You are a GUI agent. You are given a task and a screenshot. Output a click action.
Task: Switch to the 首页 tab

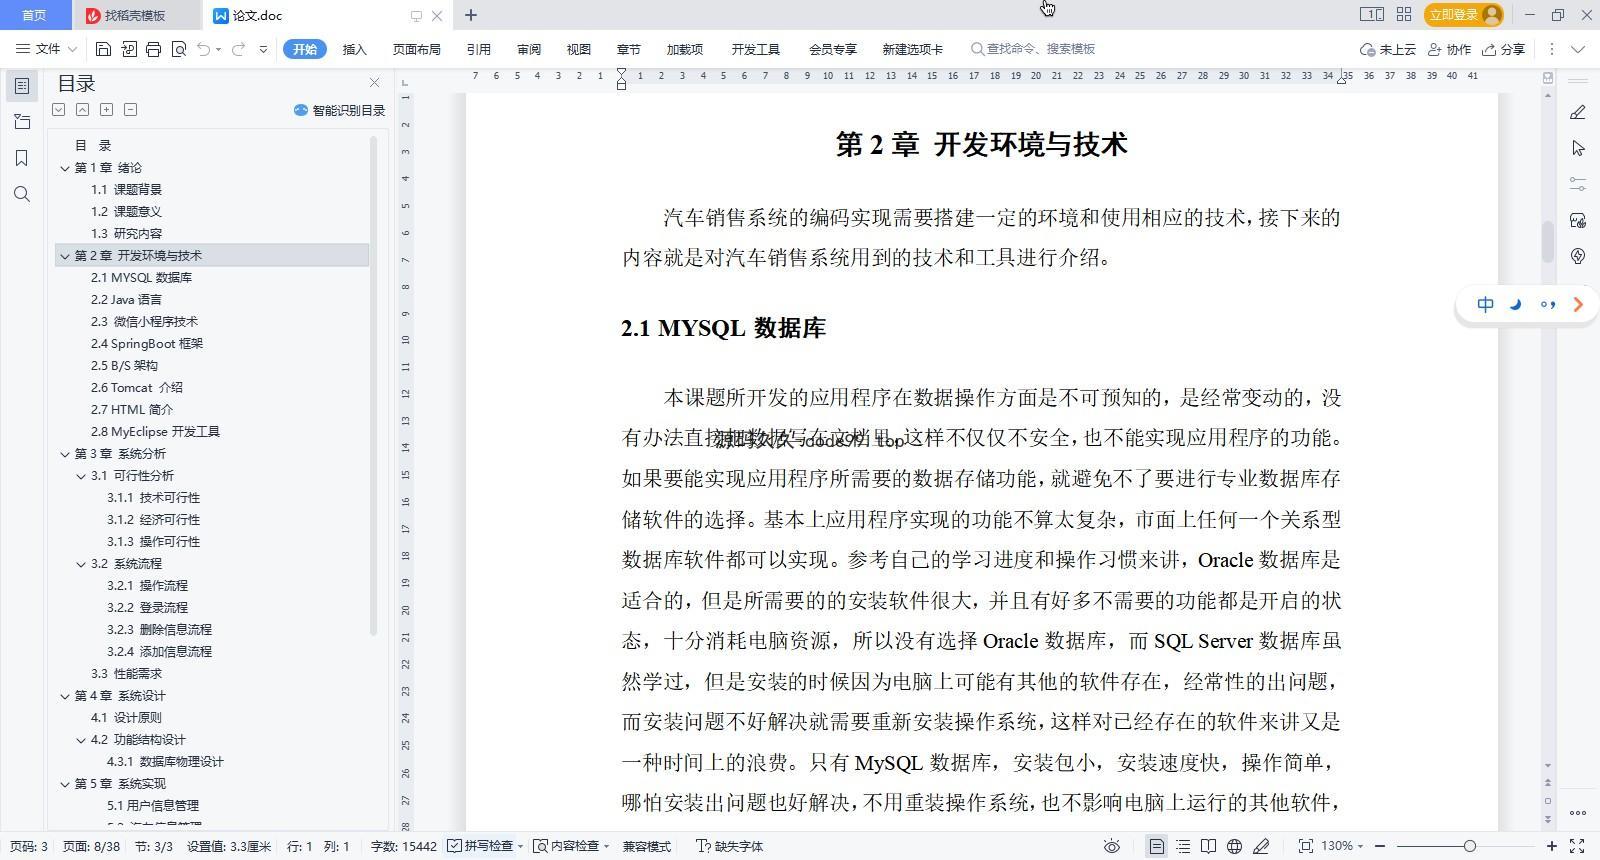(34, 15)
